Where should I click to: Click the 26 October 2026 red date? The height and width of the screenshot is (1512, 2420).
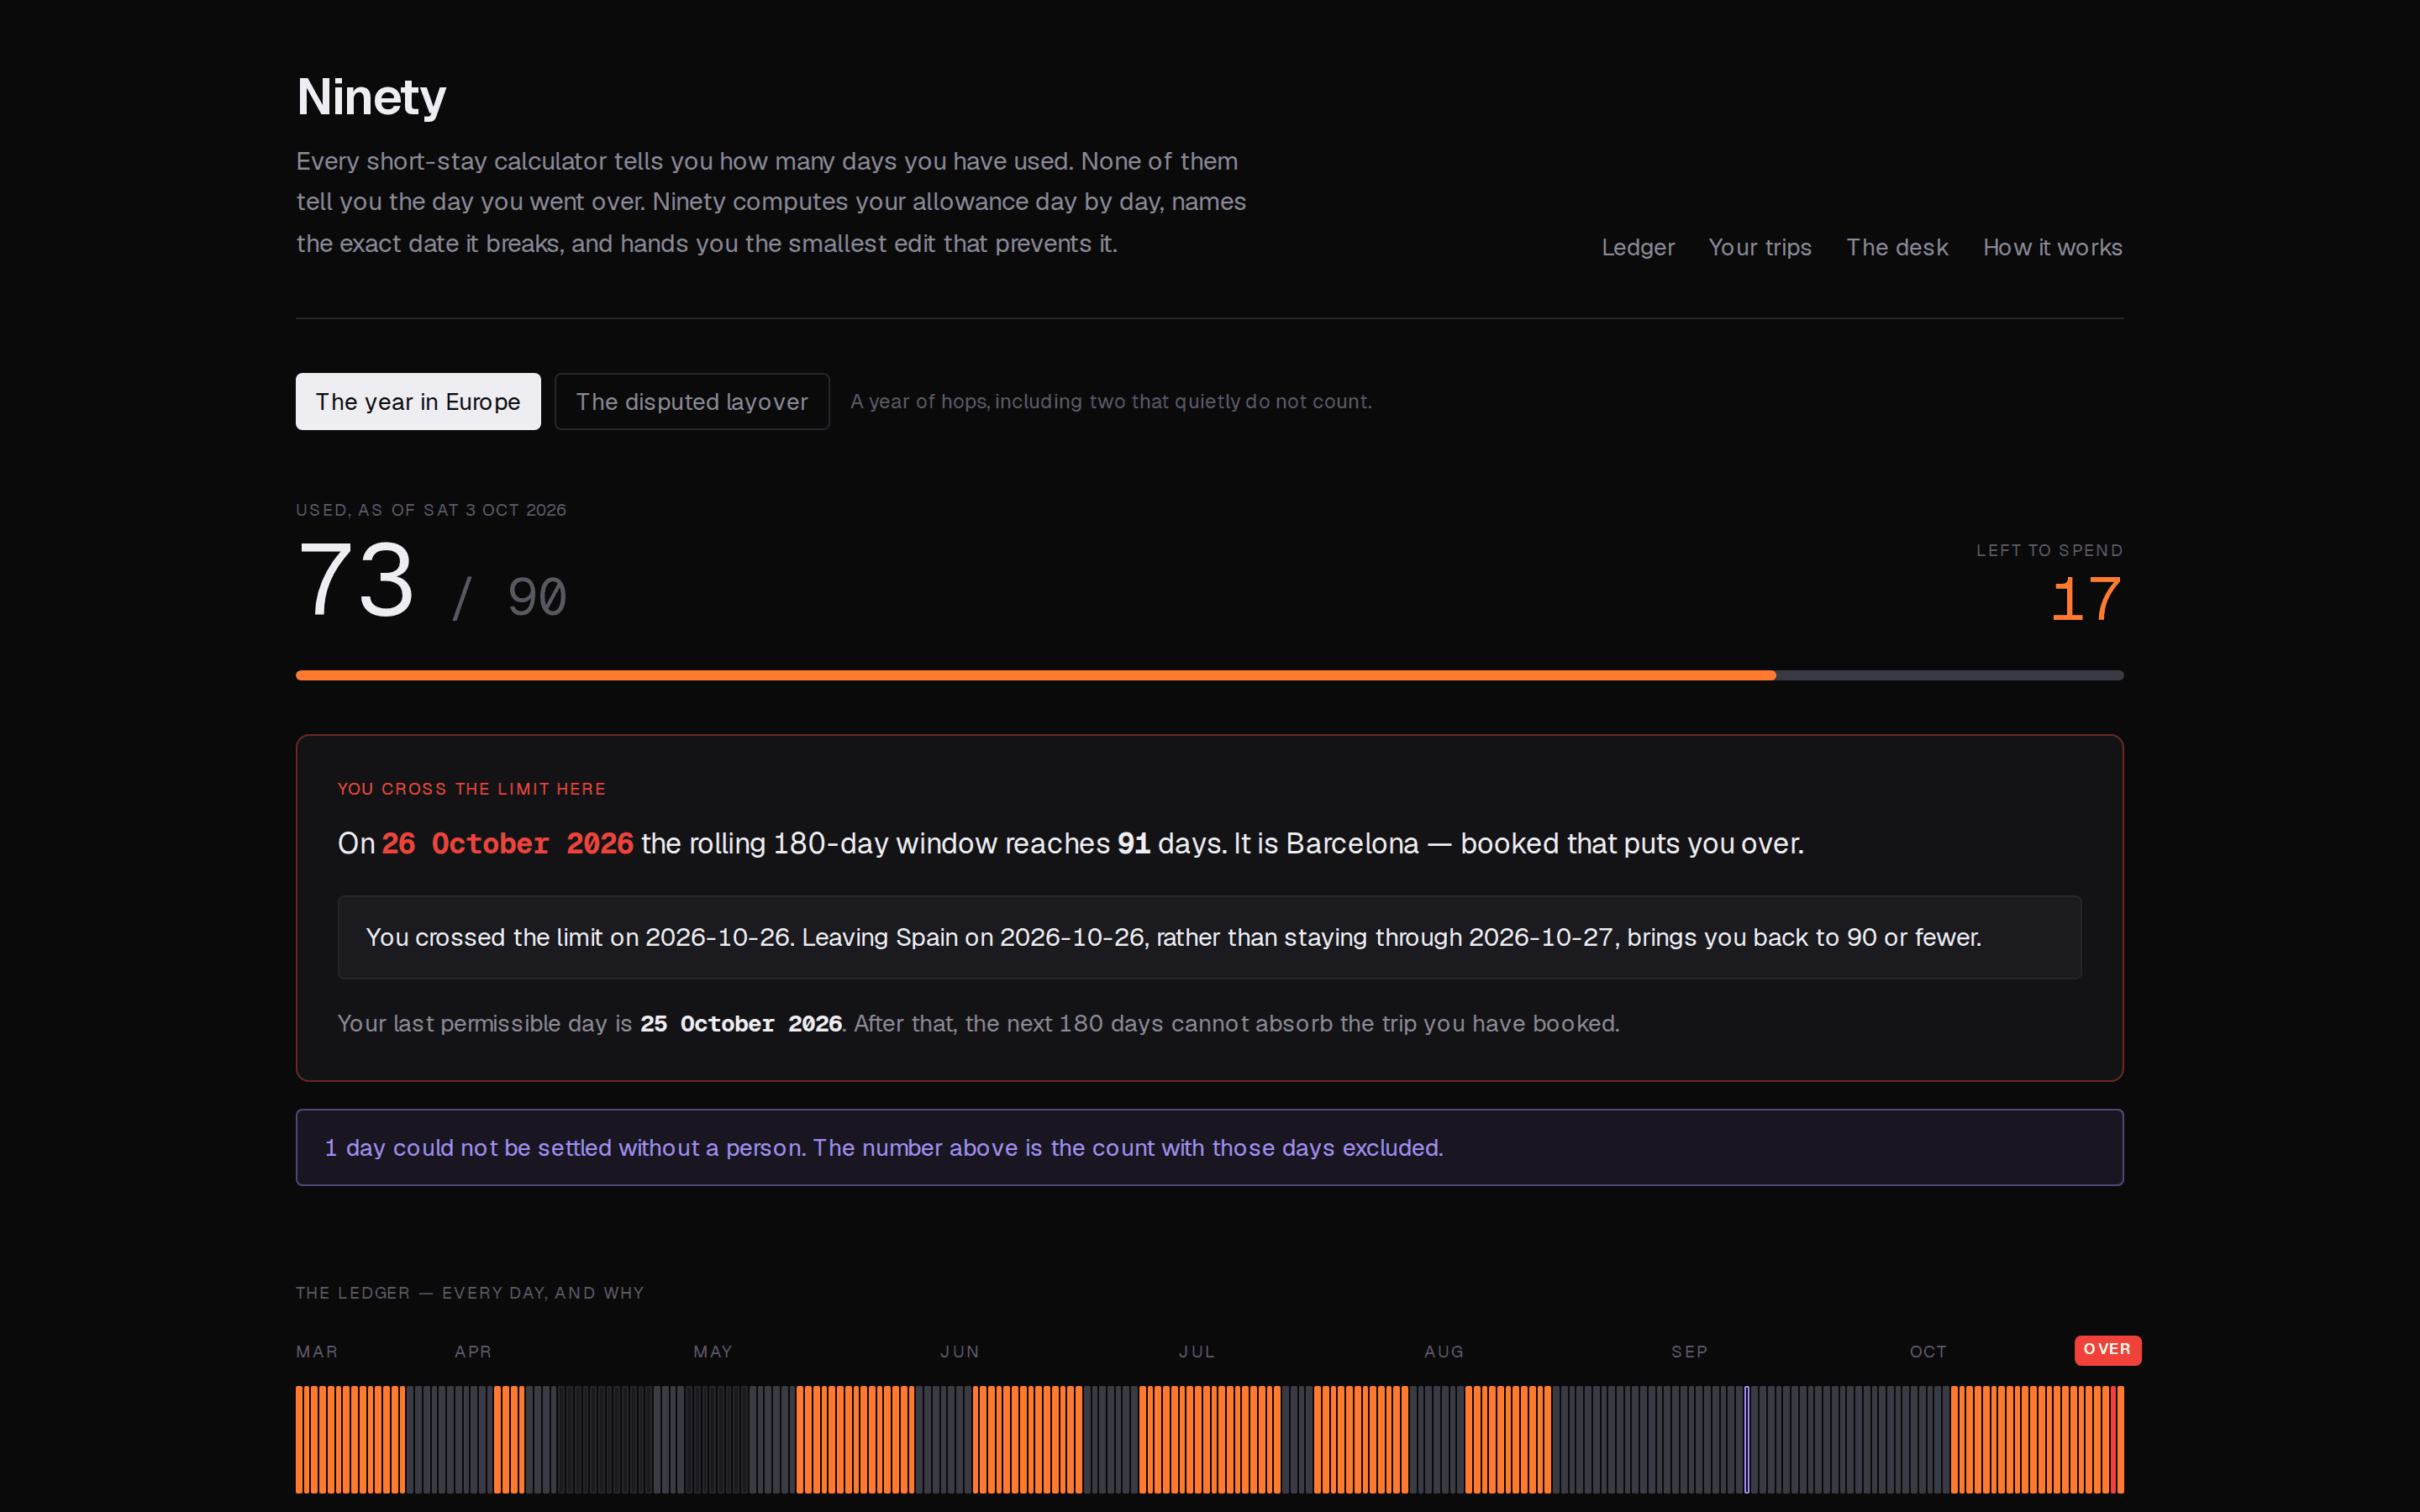point(507,843)
